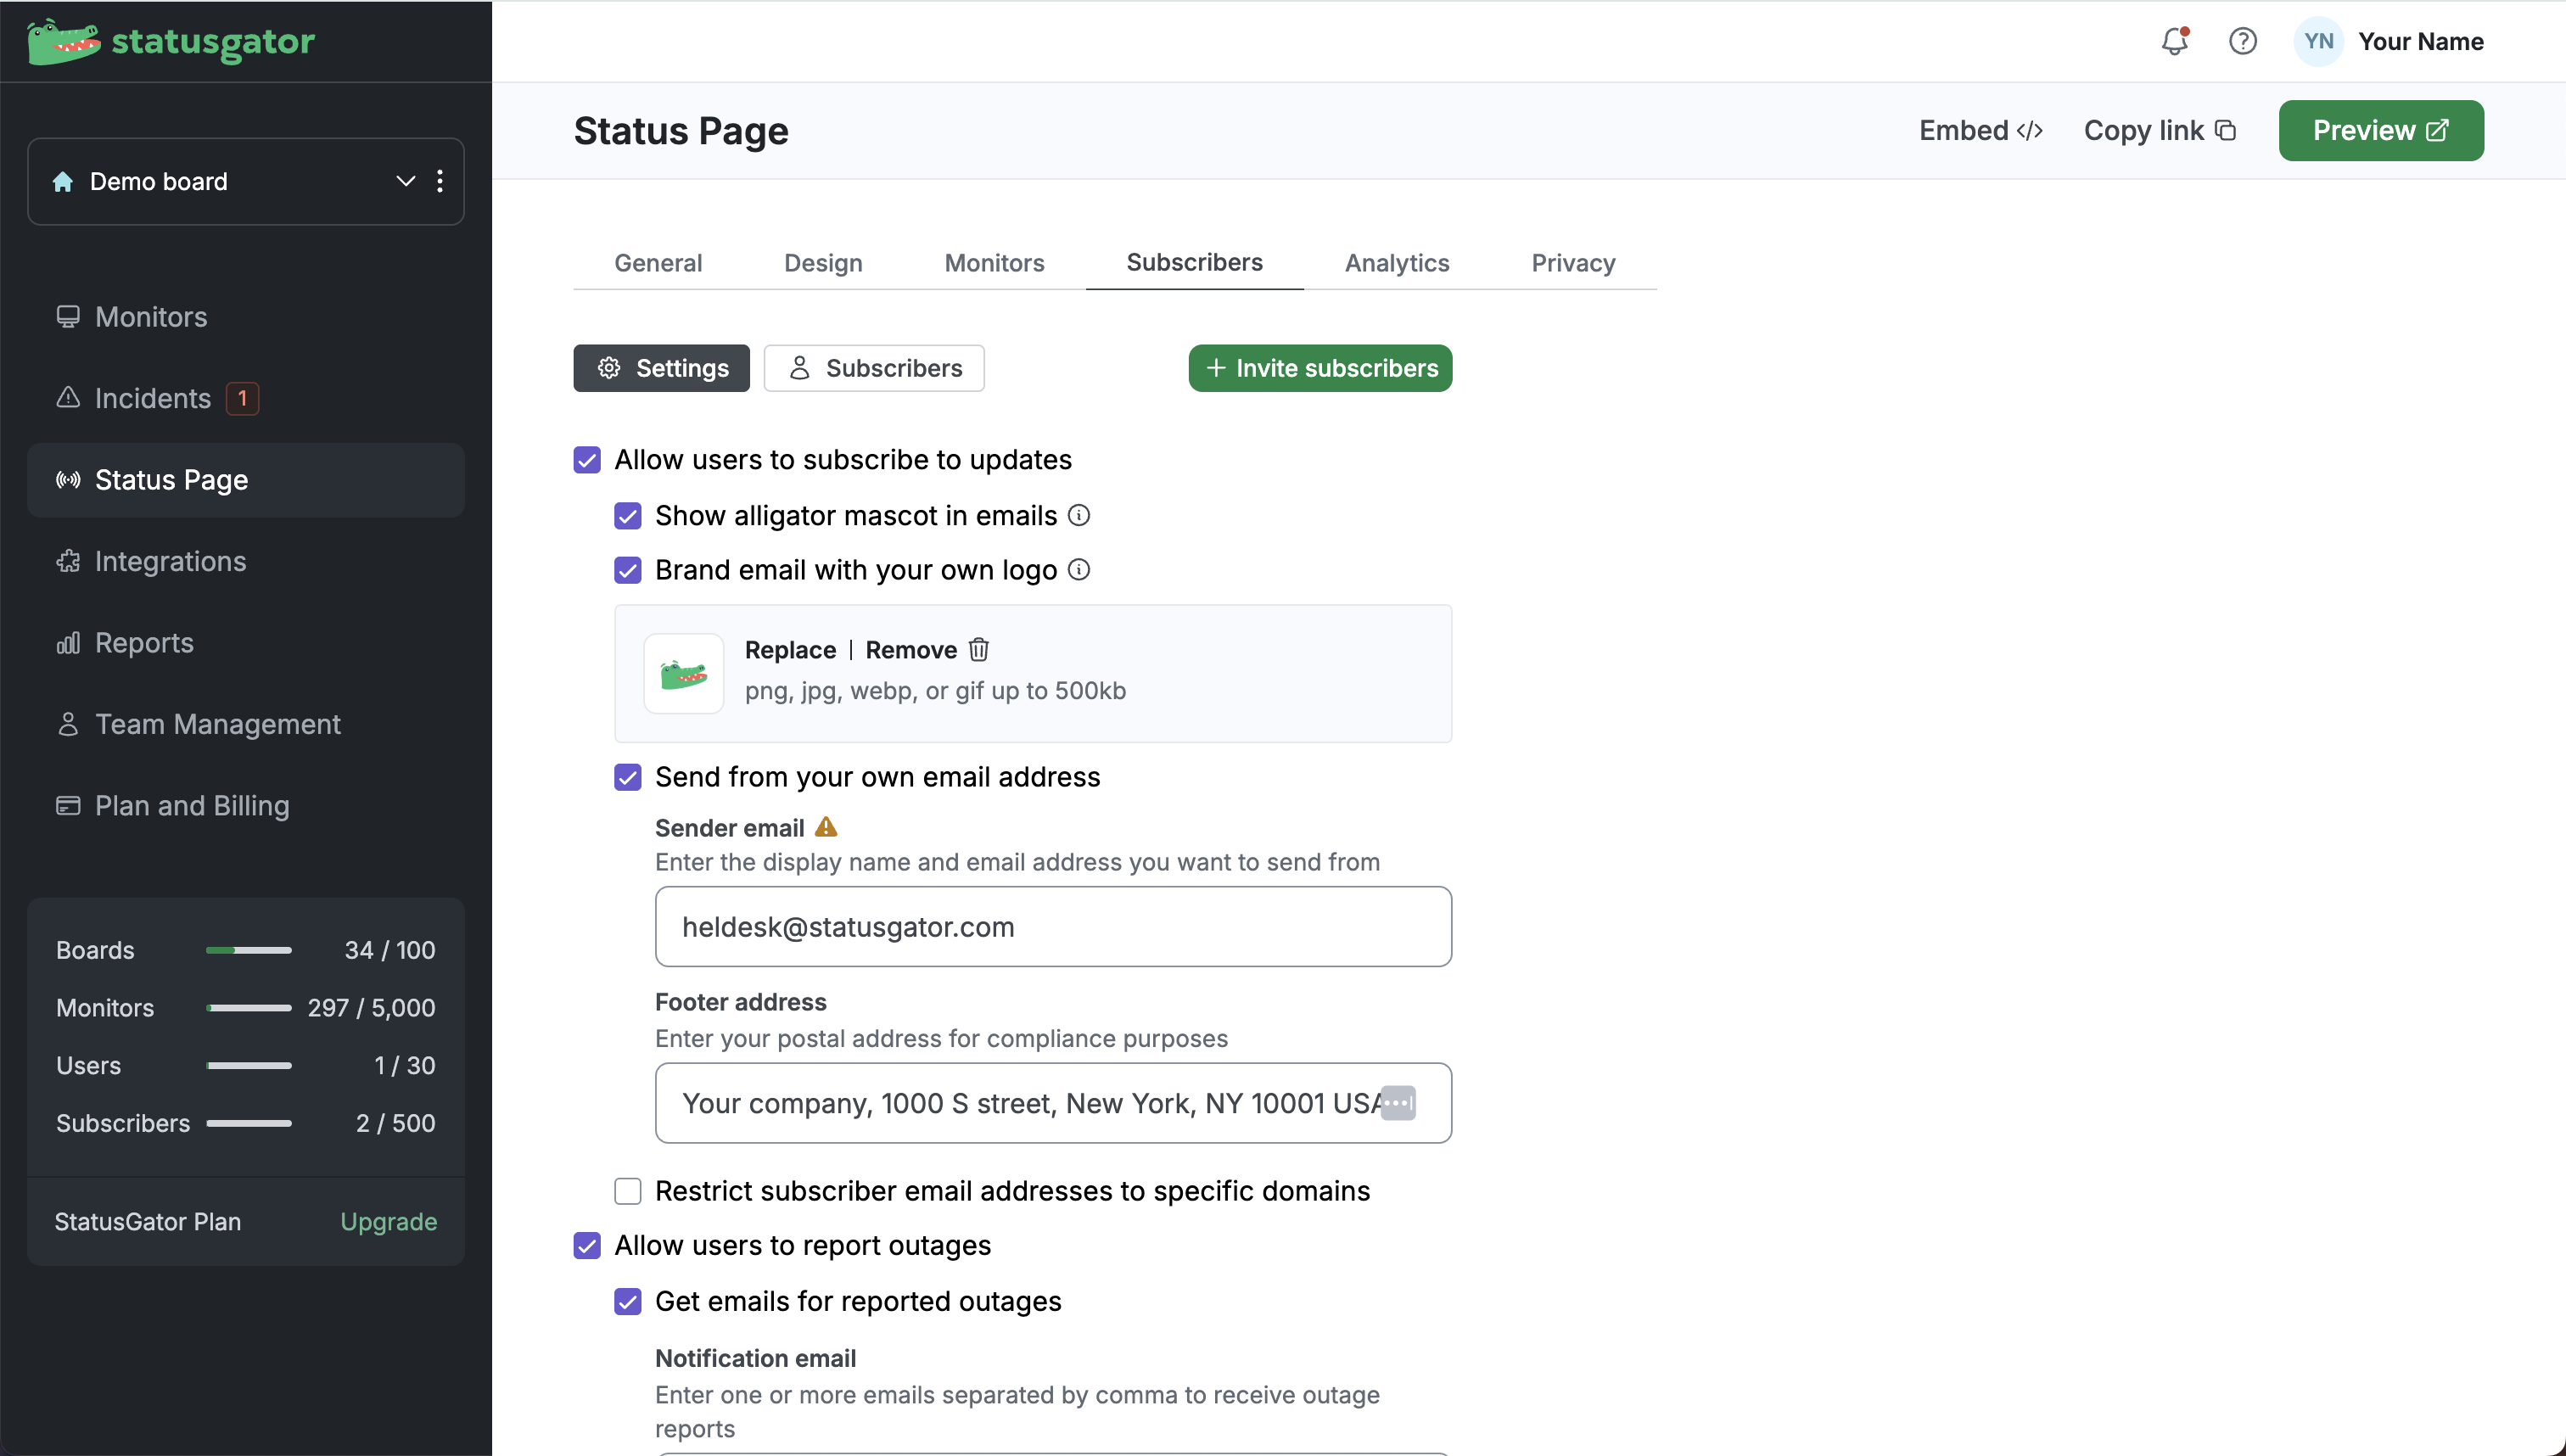Viewport: 2566px width, 1456px height.
Task: Toggle Allow users to report outages
Action: click(x=587, y=1246)
